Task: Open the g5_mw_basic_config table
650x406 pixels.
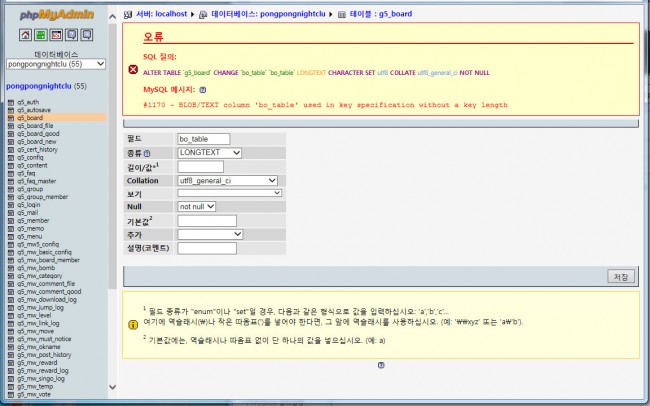Action: 44,252
